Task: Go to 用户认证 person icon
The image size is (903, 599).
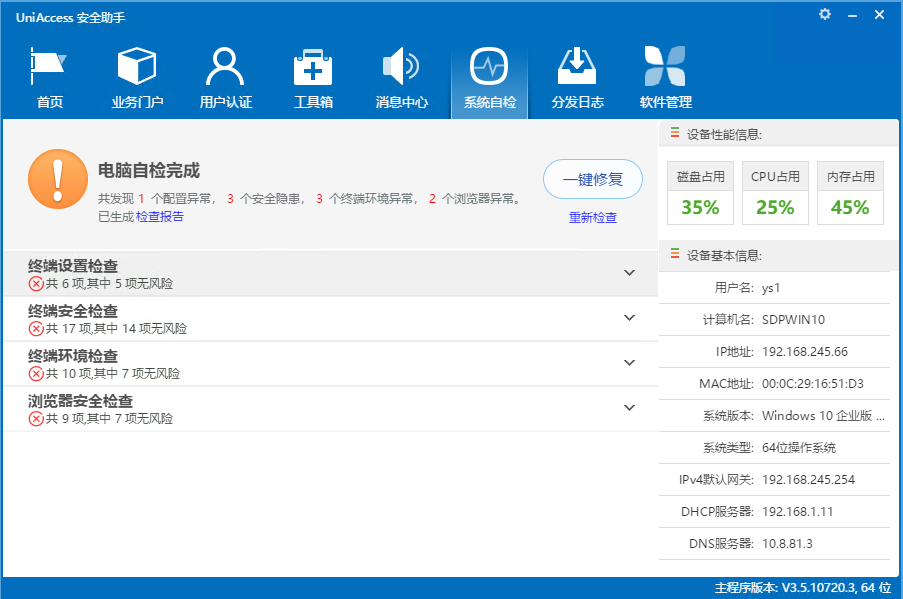Action: (225, 68)
